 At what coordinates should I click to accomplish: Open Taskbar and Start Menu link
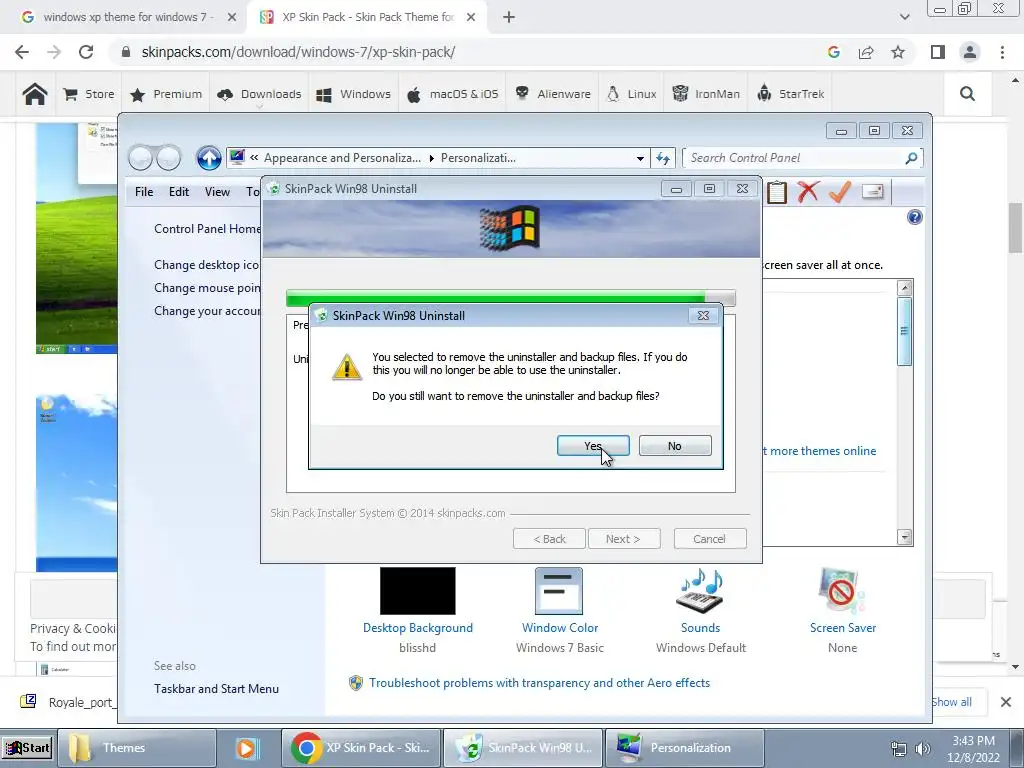[216, 689]
